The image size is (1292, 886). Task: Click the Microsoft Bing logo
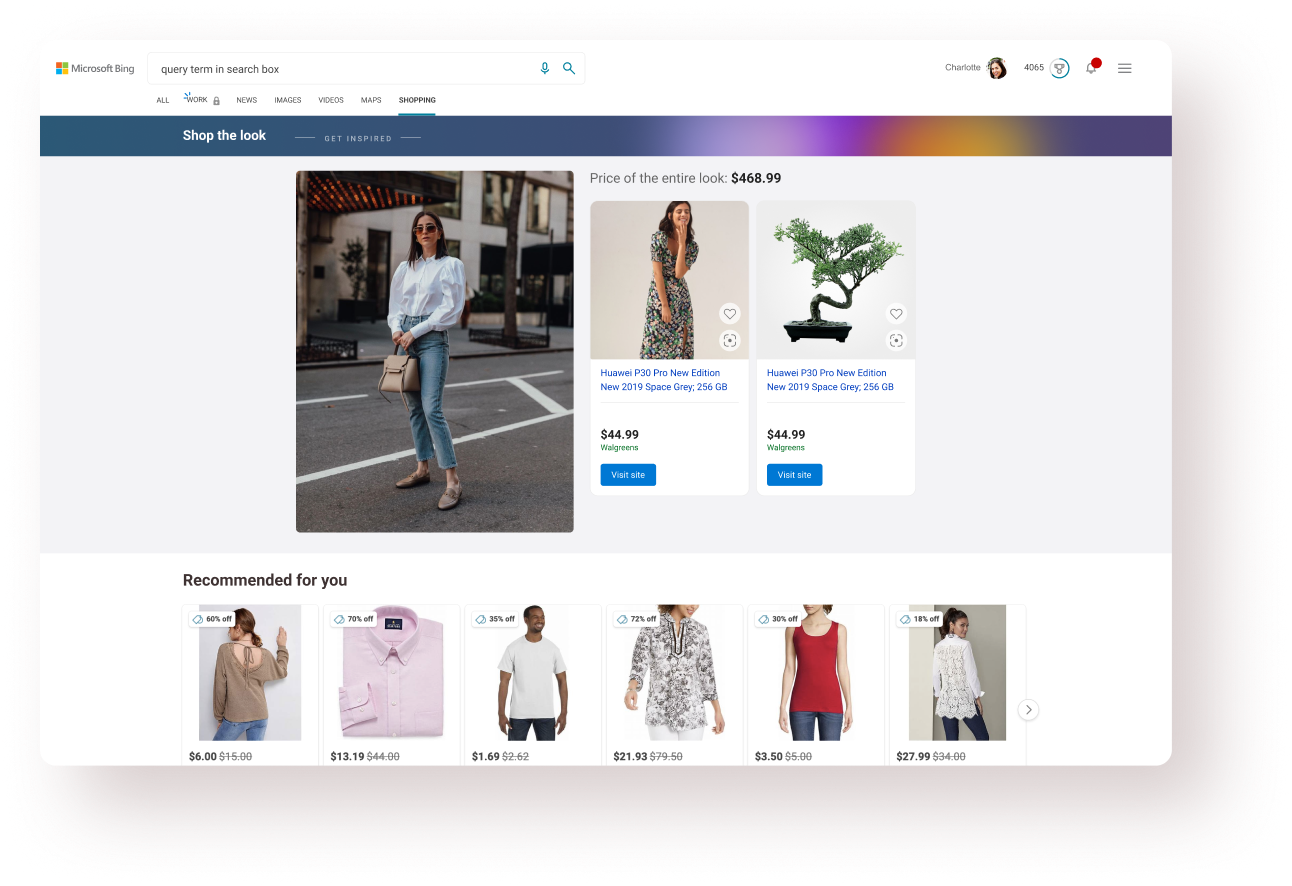pos(95,69)
